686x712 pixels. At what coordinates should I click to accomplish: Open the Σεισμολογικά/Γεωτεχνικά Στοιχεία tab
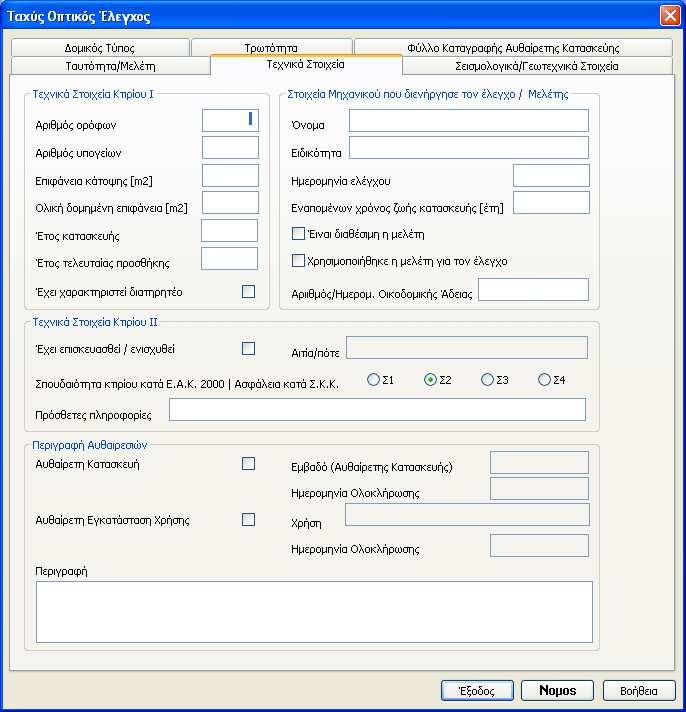pyautogui.click(x=537, y=66)
